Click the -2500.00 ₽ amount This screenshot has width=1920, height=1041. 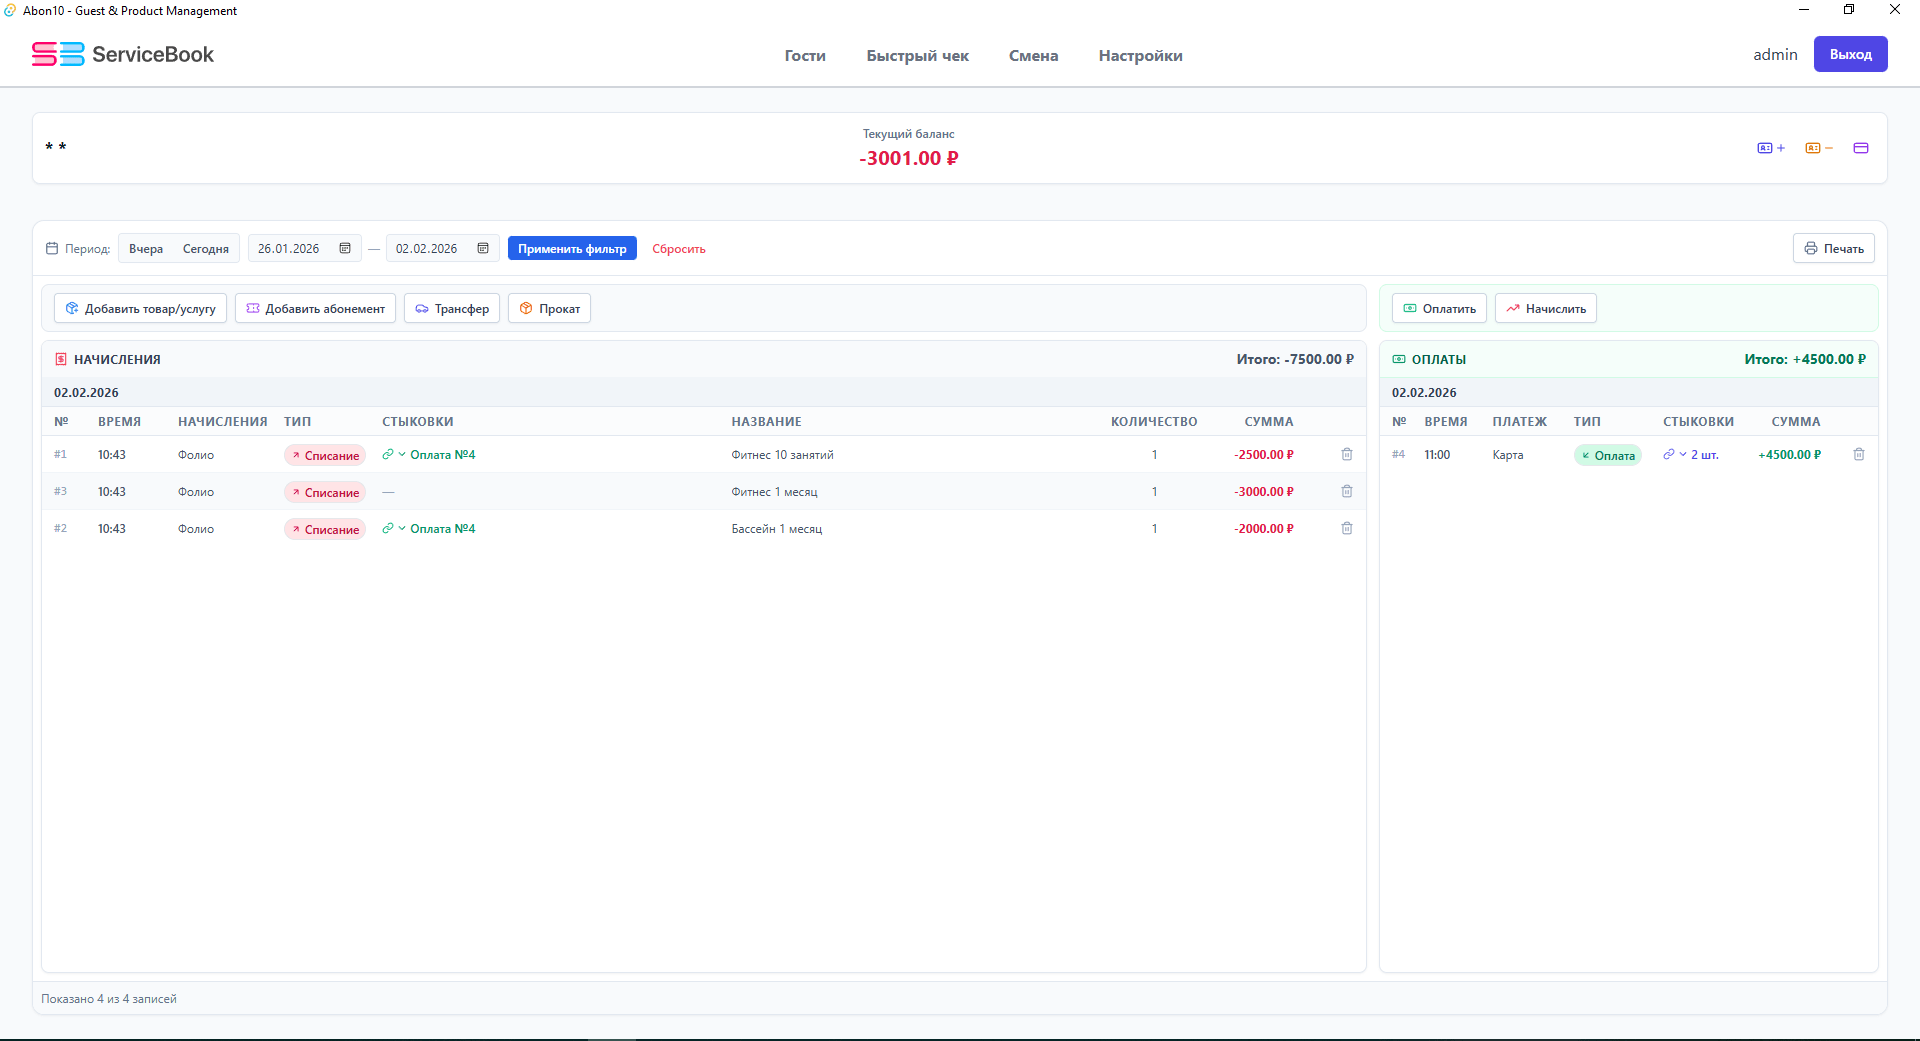pos(1264,454)
